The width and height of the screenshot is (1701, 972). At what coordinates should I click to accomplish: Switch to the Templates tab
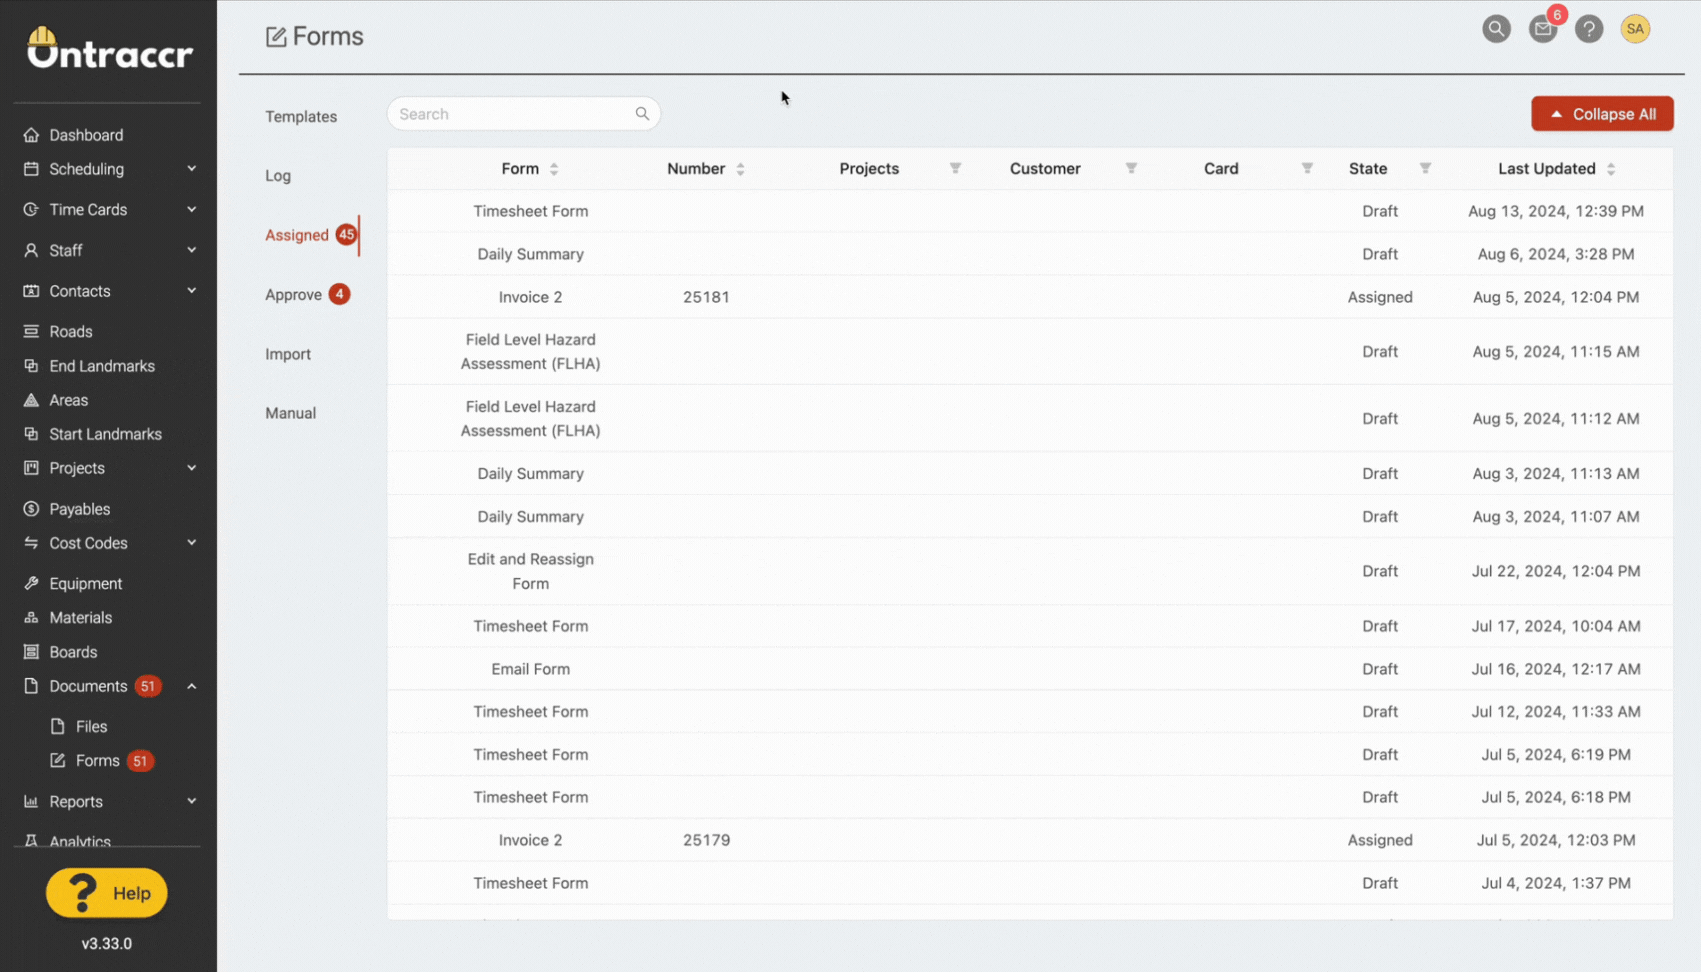[301, 117]
